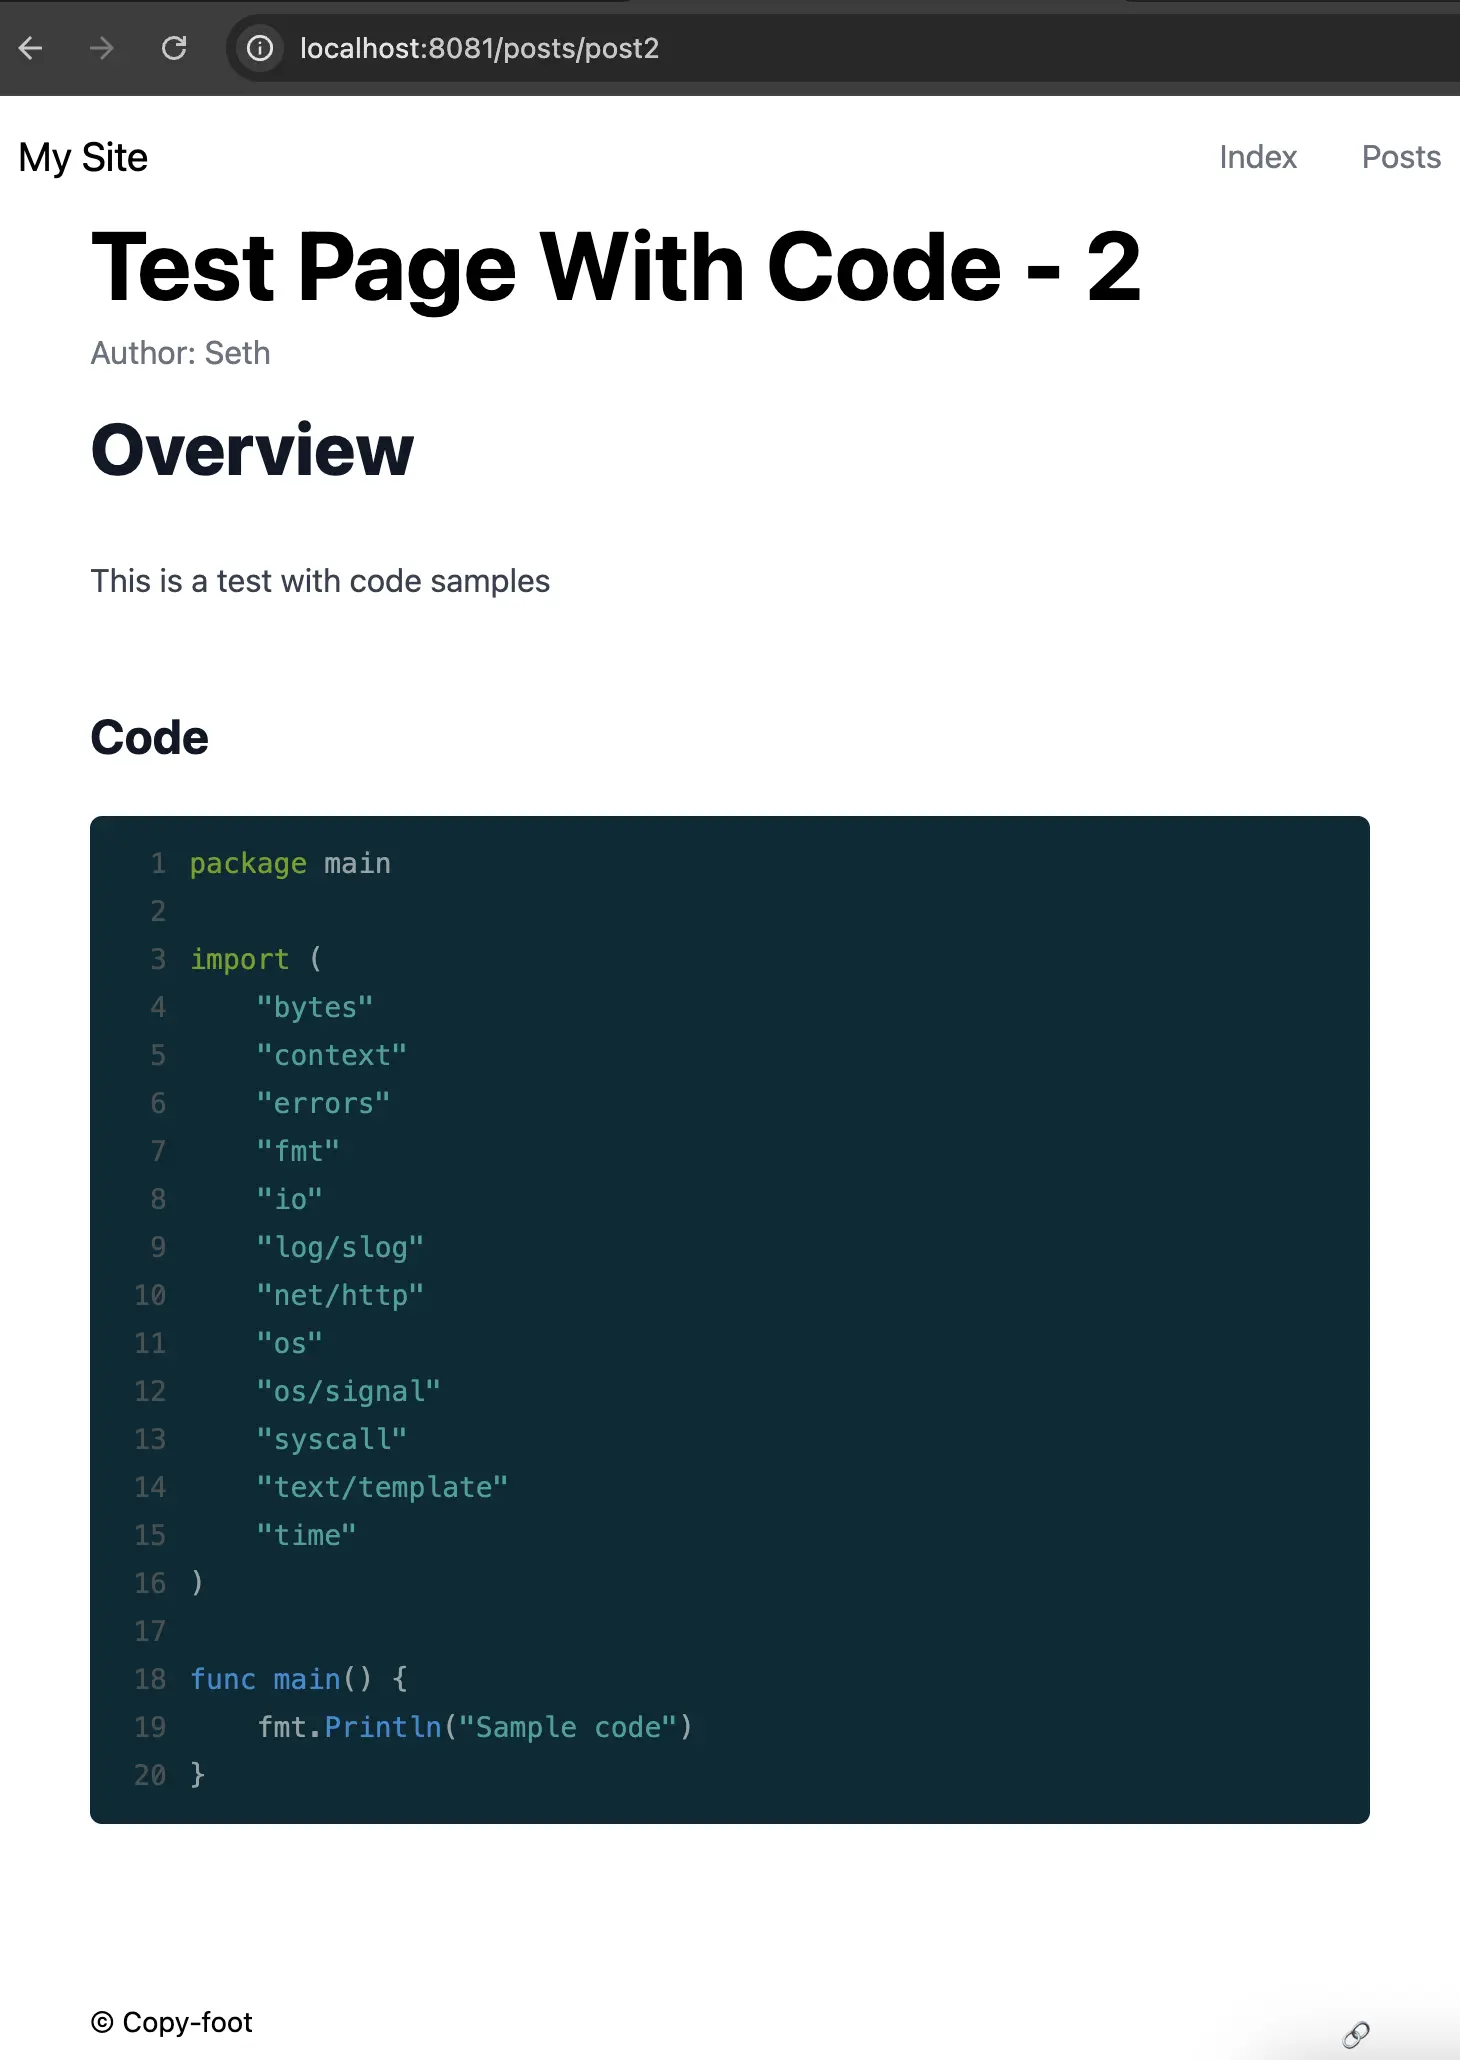Click the "Author: Seth" byline

tap(180, 353)
